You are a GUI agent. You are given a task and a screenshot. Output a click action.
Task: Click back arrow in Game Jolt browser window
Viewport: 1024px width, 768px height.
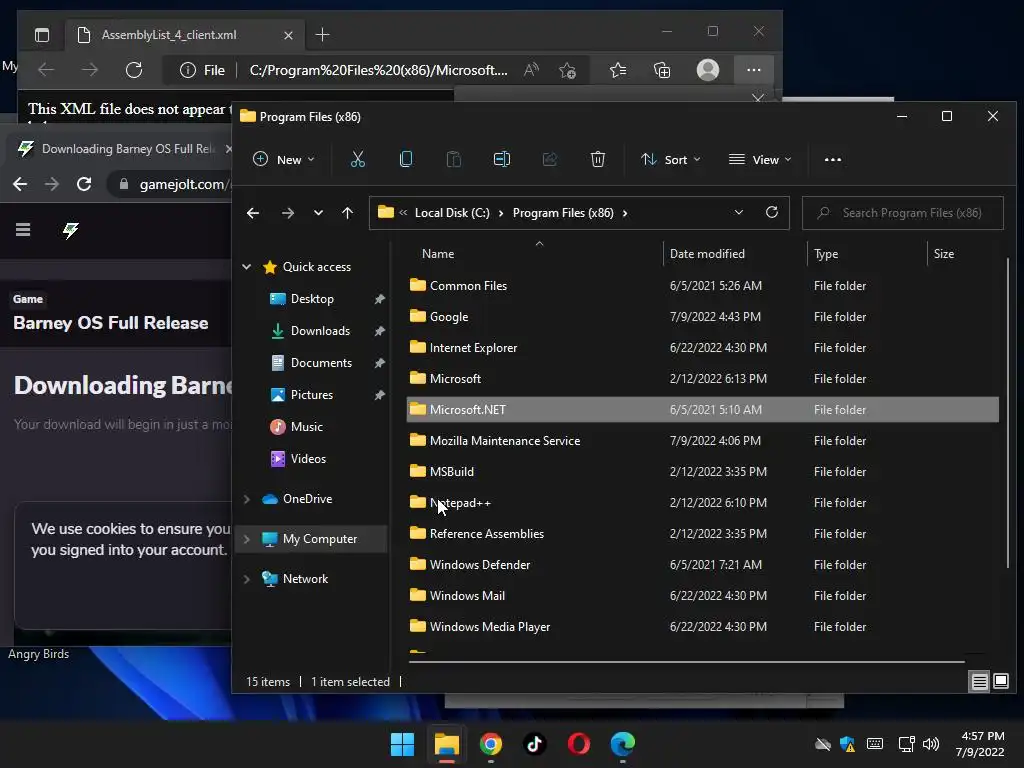20,184
